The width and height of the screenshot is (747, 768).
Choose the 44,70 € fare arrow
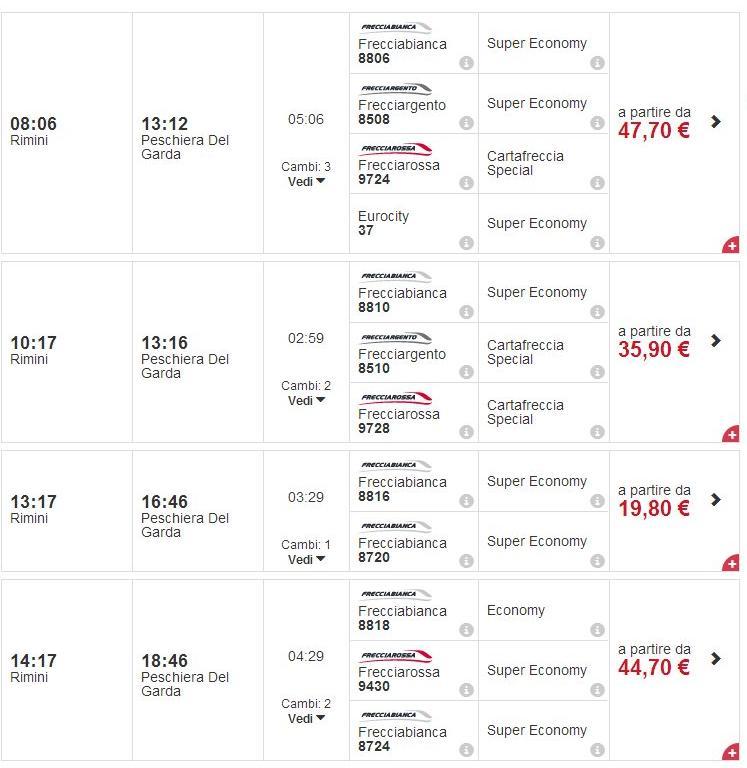[716, 658]
